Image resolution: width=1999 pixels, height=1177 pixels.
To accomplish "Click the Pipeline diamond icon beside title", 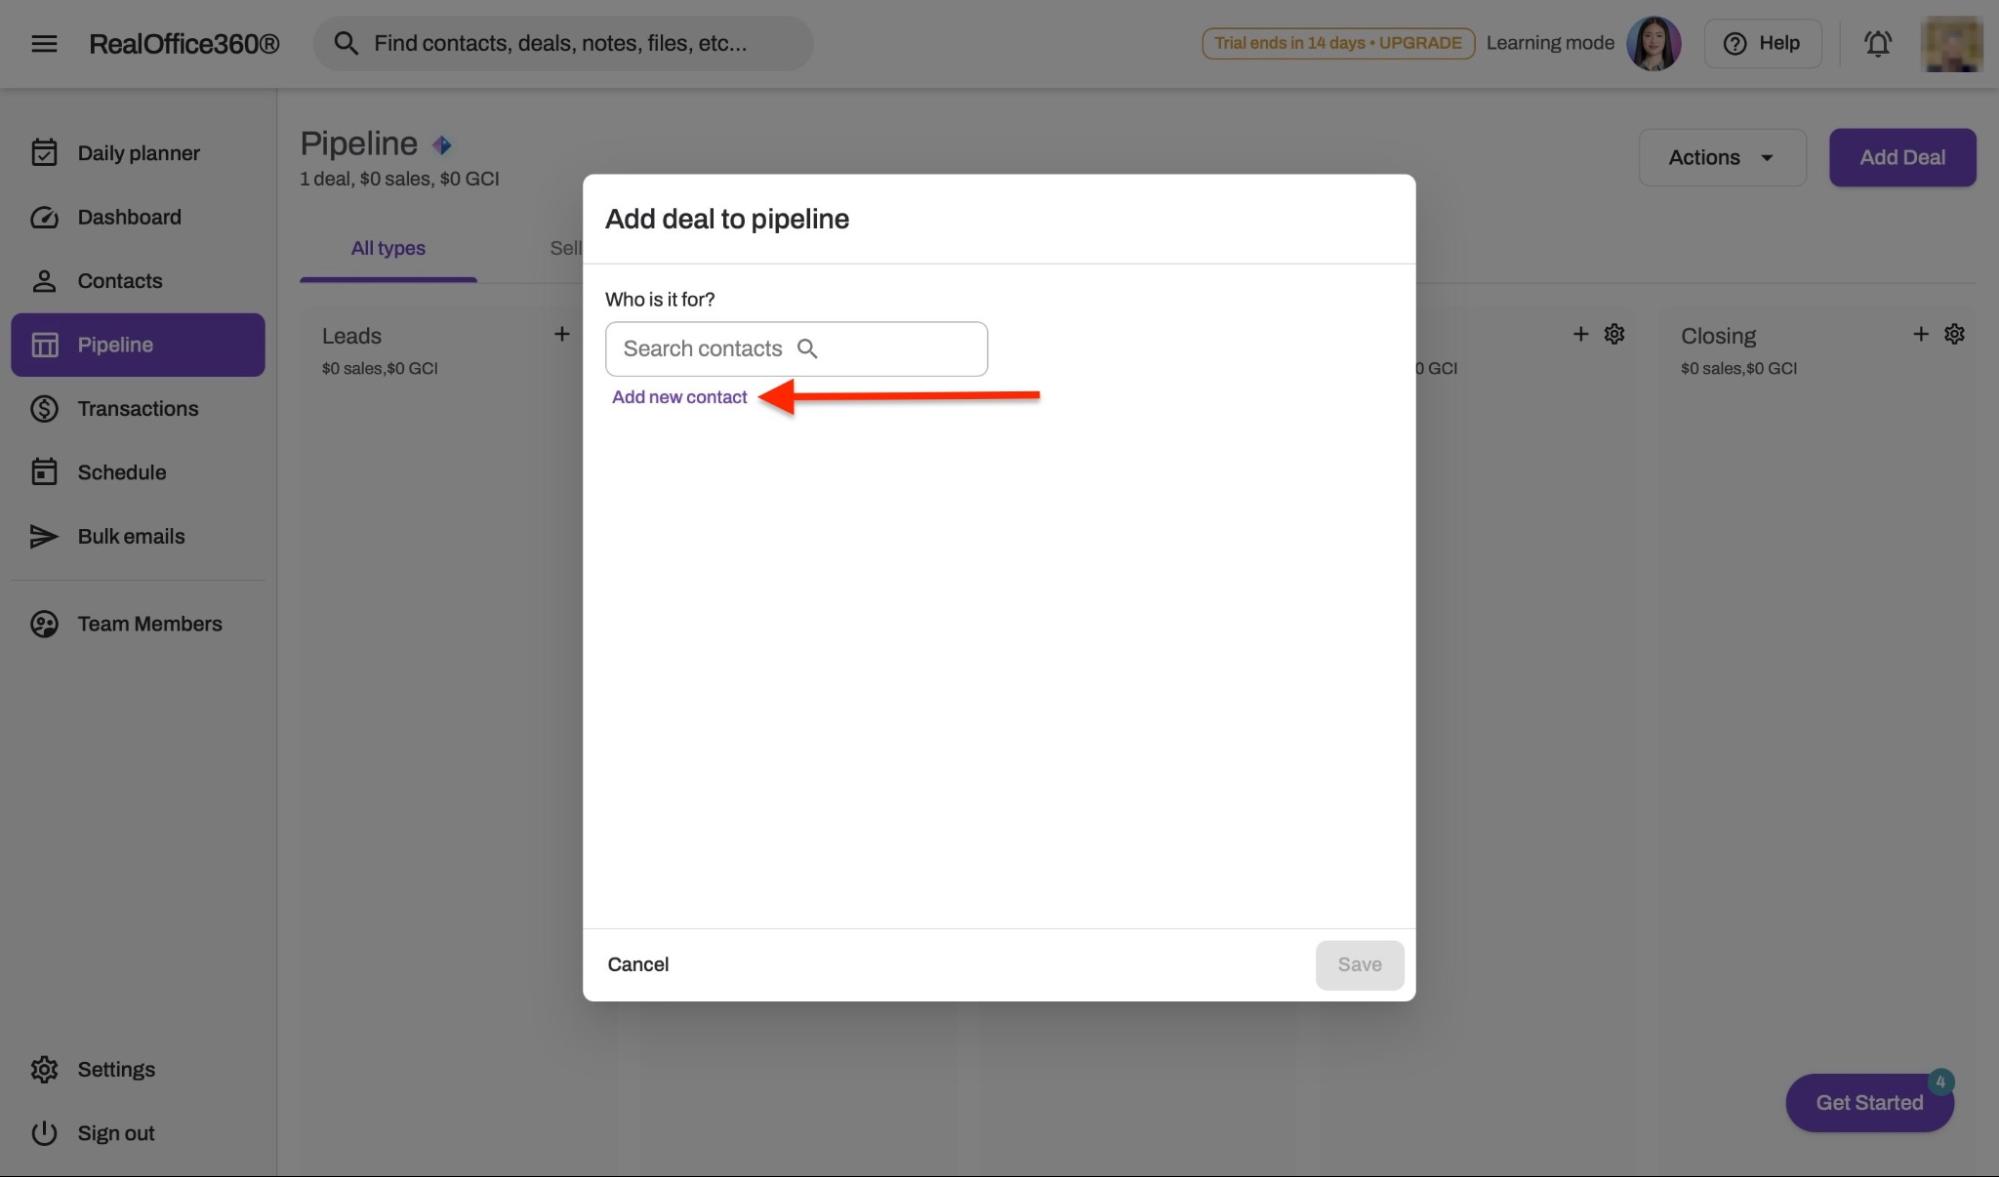I will 442,145.
